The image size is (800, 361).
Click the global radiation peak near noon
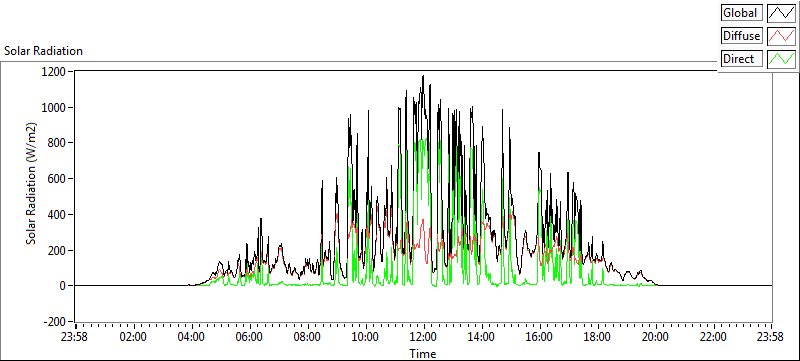(423, 76)
